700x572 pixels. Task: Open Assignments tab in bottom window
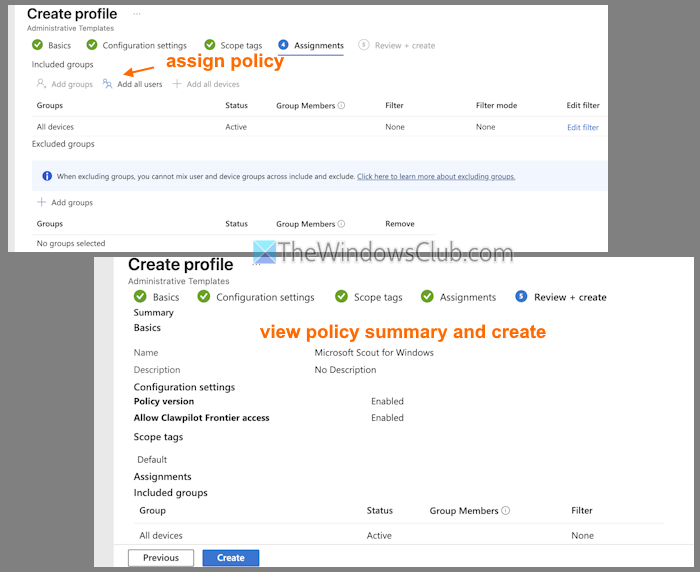[468, 297]
